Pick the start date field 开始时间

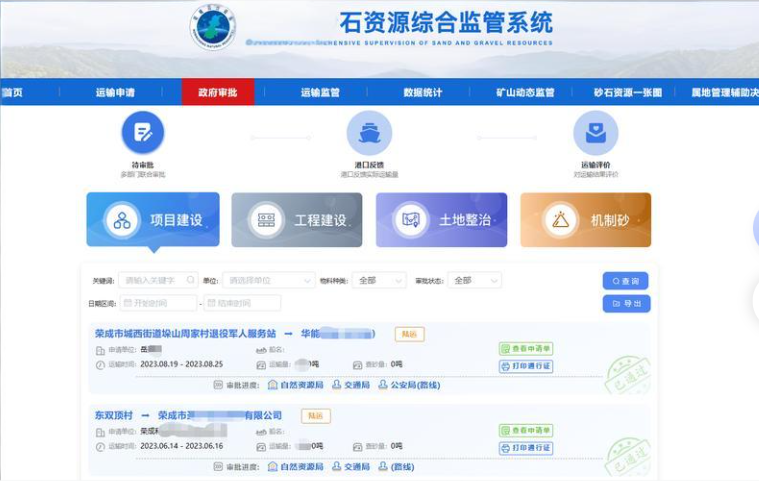click(158, 303)
